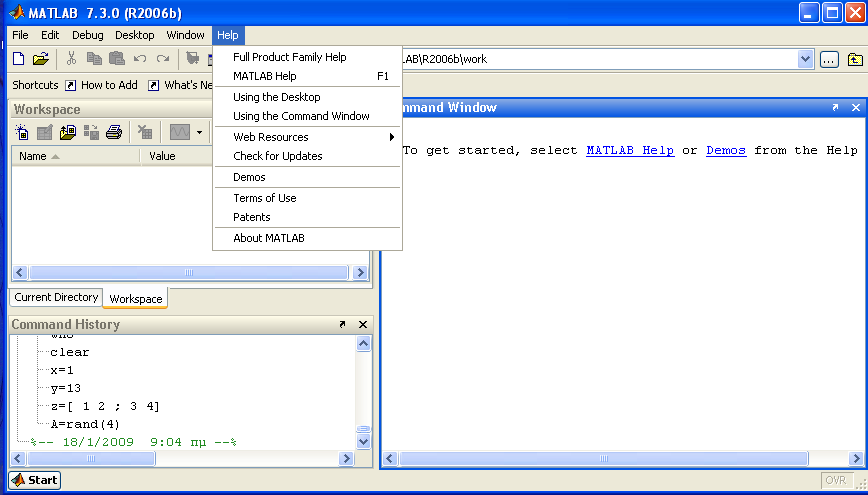The width and height of the screenshot is (868, 495).
Task: Open the Edit menu
Action: click(x=50, y=35)
